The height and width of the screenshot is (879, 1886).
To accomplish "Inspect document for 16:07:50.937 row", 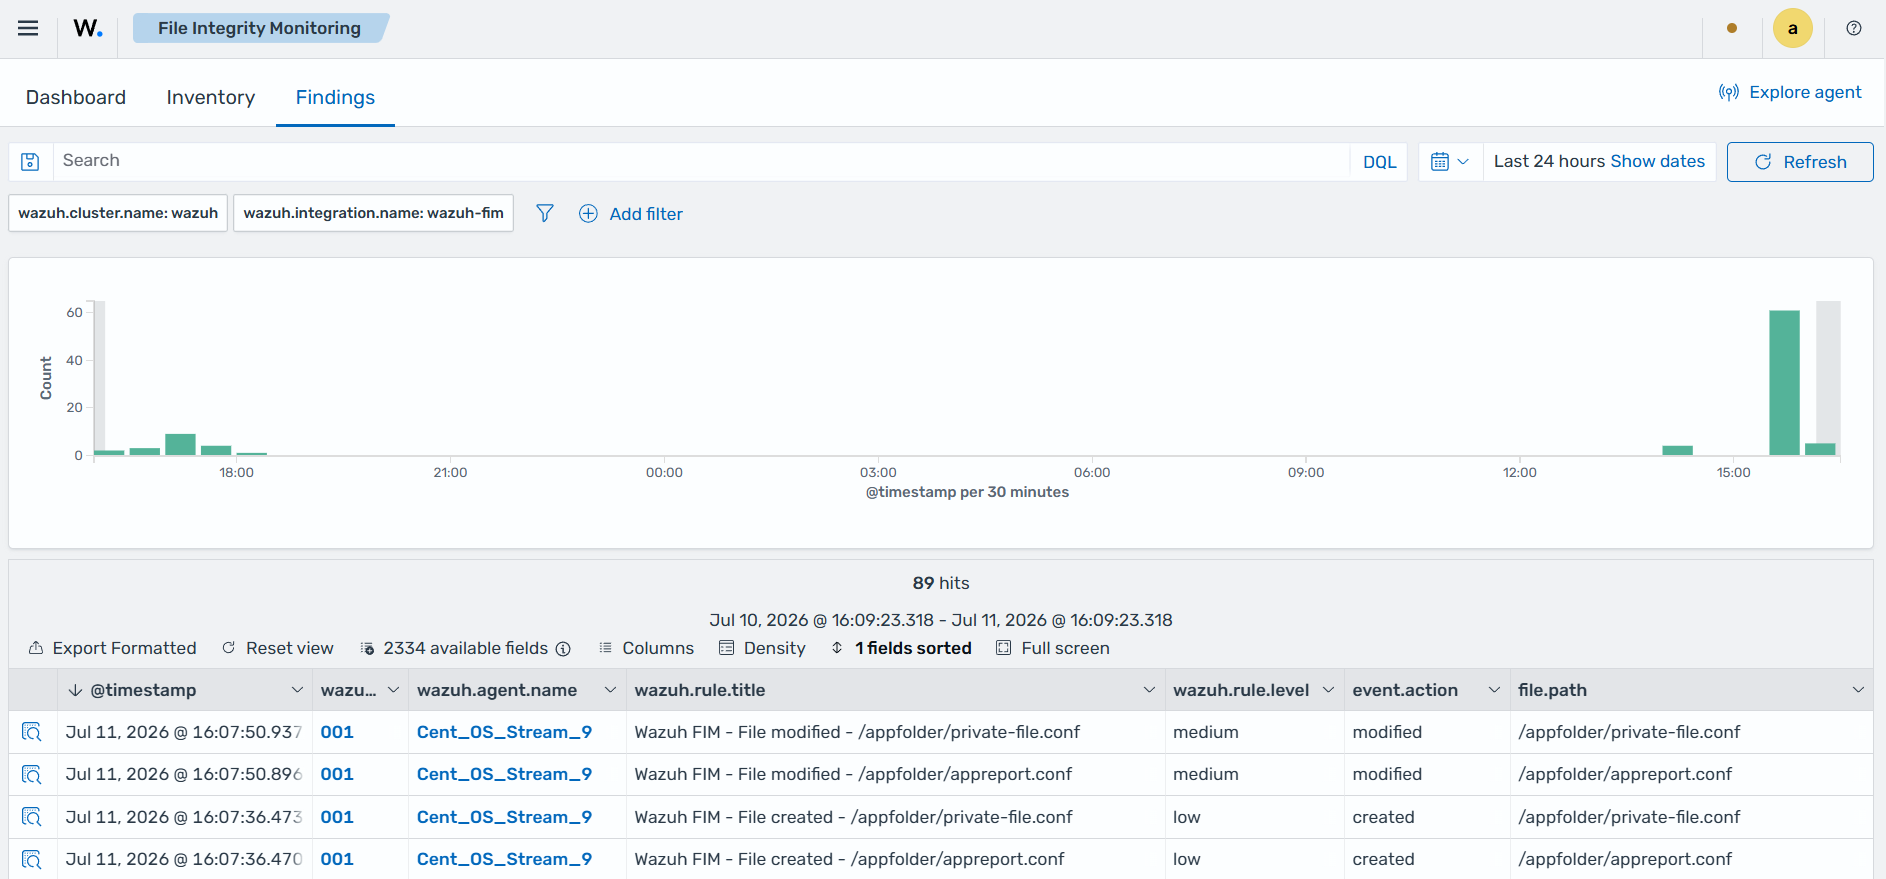I will point(32,732).
